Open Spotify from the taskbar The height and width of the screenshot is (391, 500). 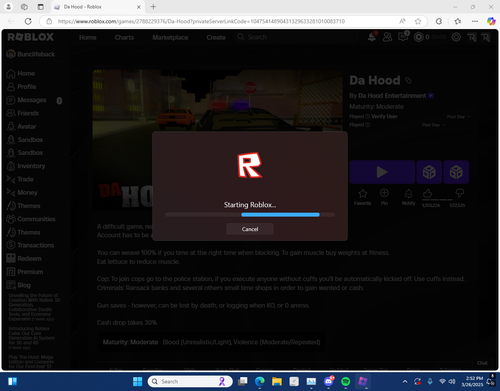(346, 381)
